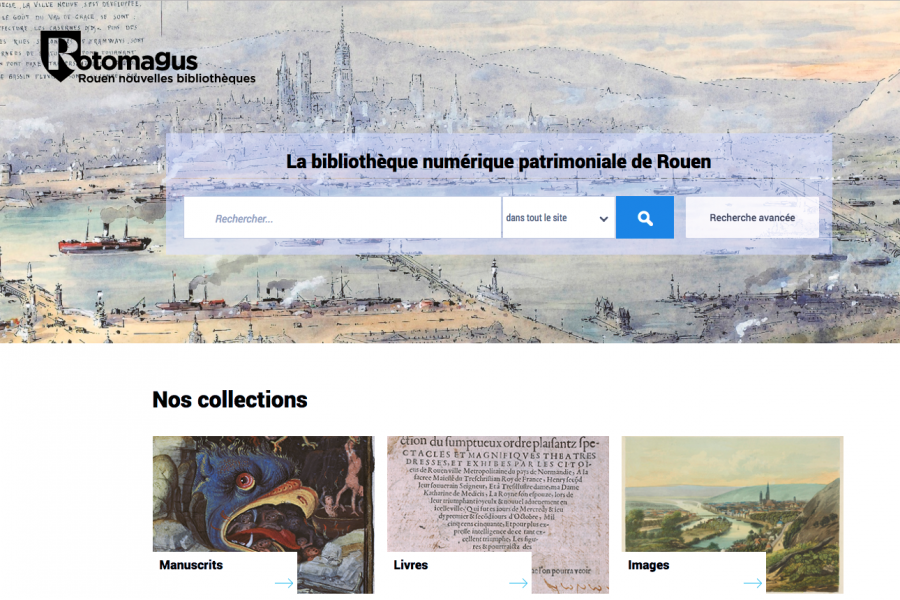
Task: Click the 'La bibliothèque numérique patrimoniale de Rouen' title
Action: tap(498, 161)
